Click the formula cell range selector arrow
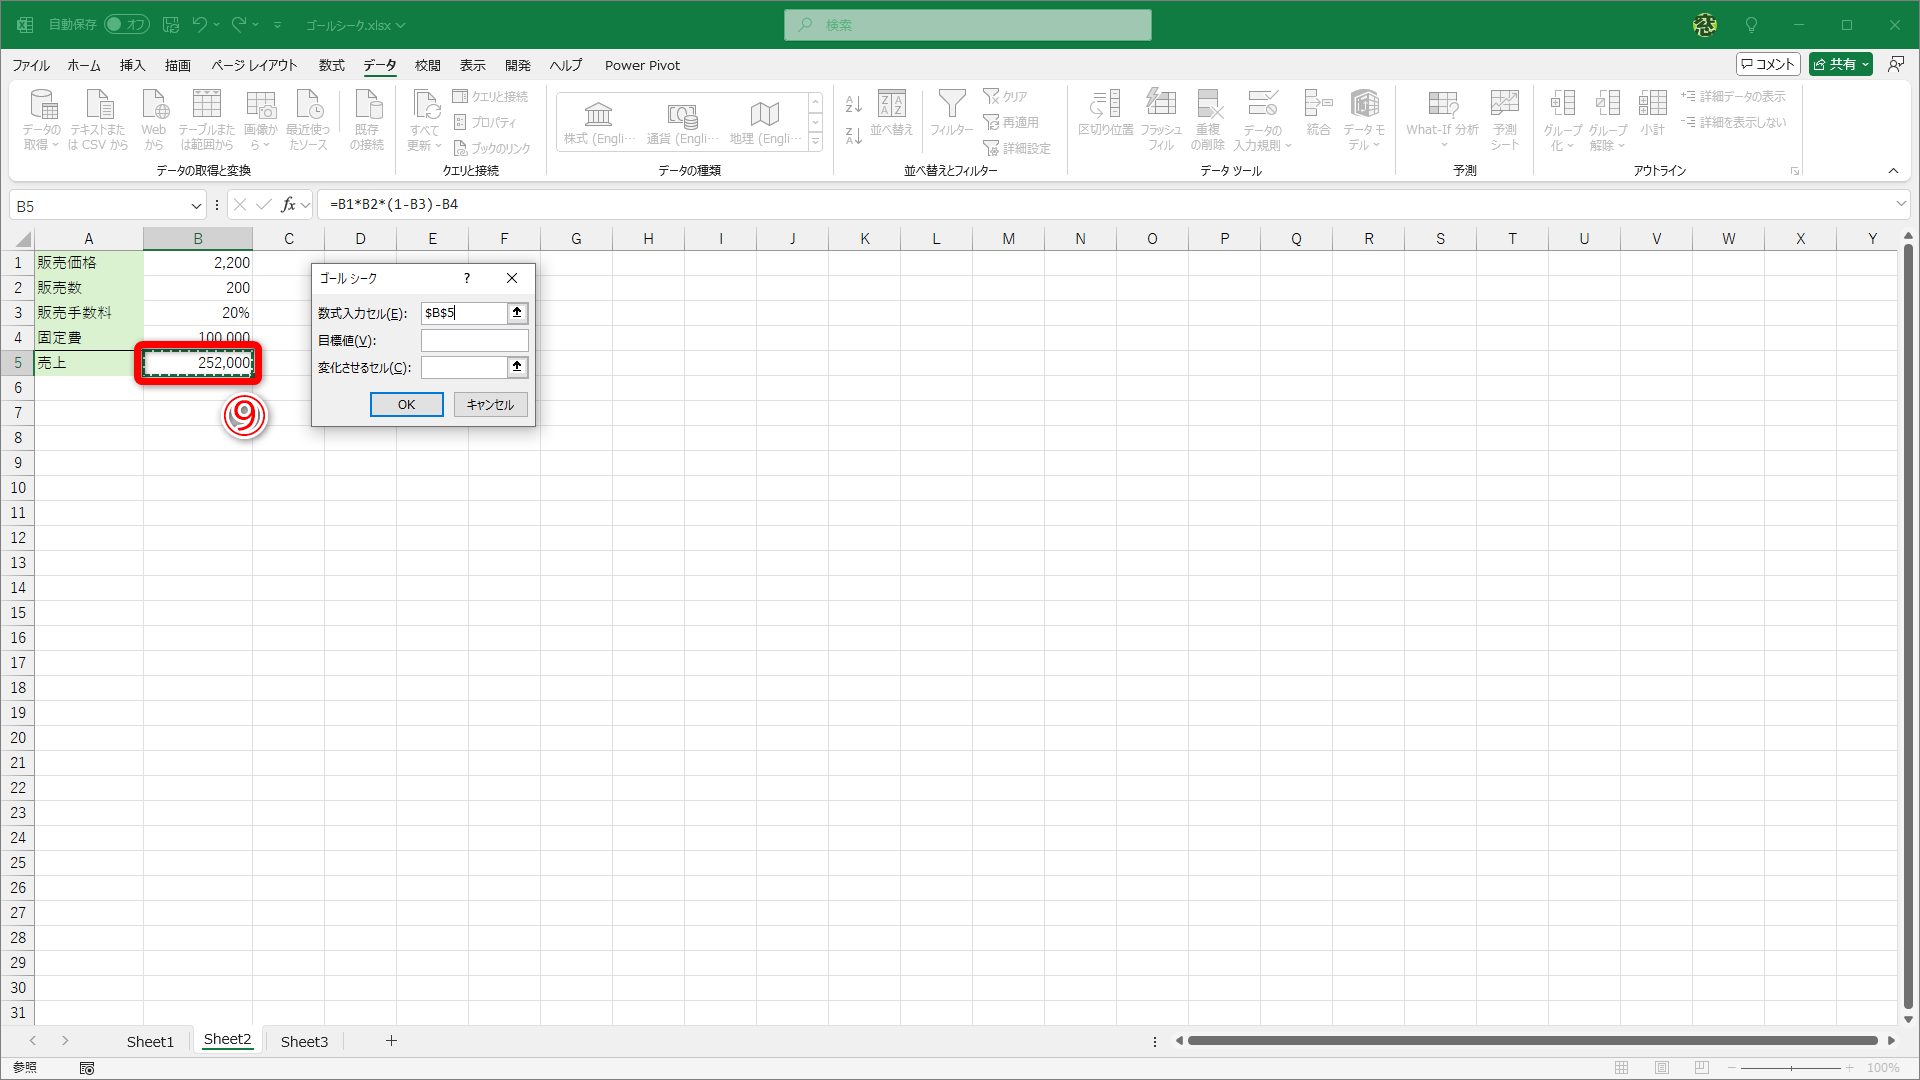 point(517,313)
